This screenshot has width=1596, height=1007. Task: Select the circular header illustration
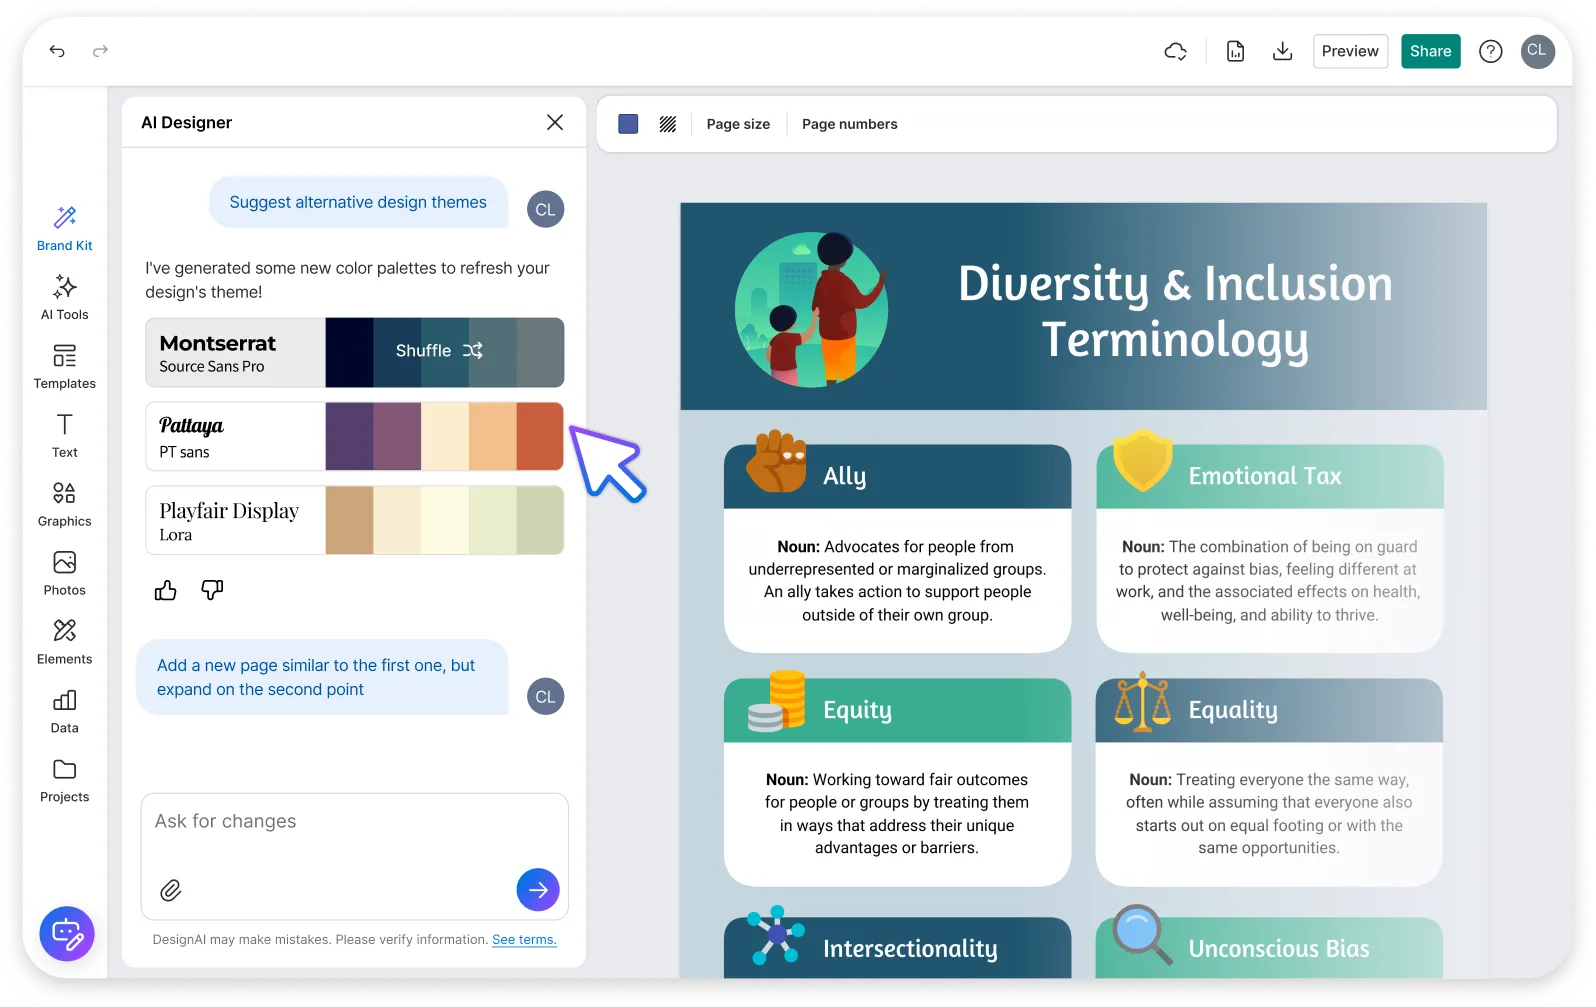click(811, 309)
